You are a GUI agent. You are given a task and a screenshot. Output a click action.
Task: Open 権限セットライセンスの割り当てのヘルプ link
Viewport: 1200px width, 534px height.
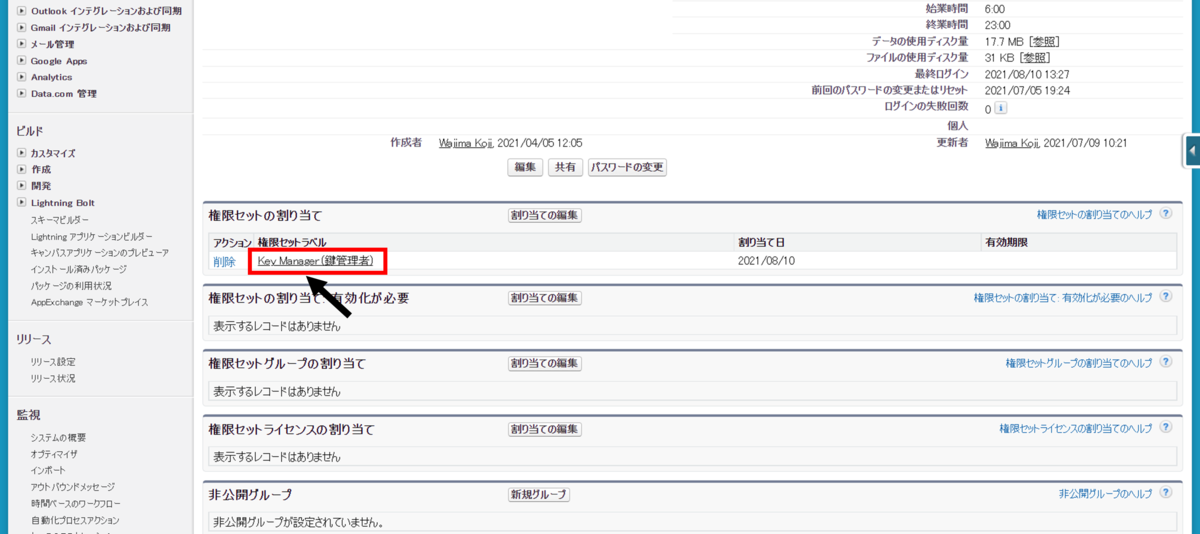click(1077, 428)
